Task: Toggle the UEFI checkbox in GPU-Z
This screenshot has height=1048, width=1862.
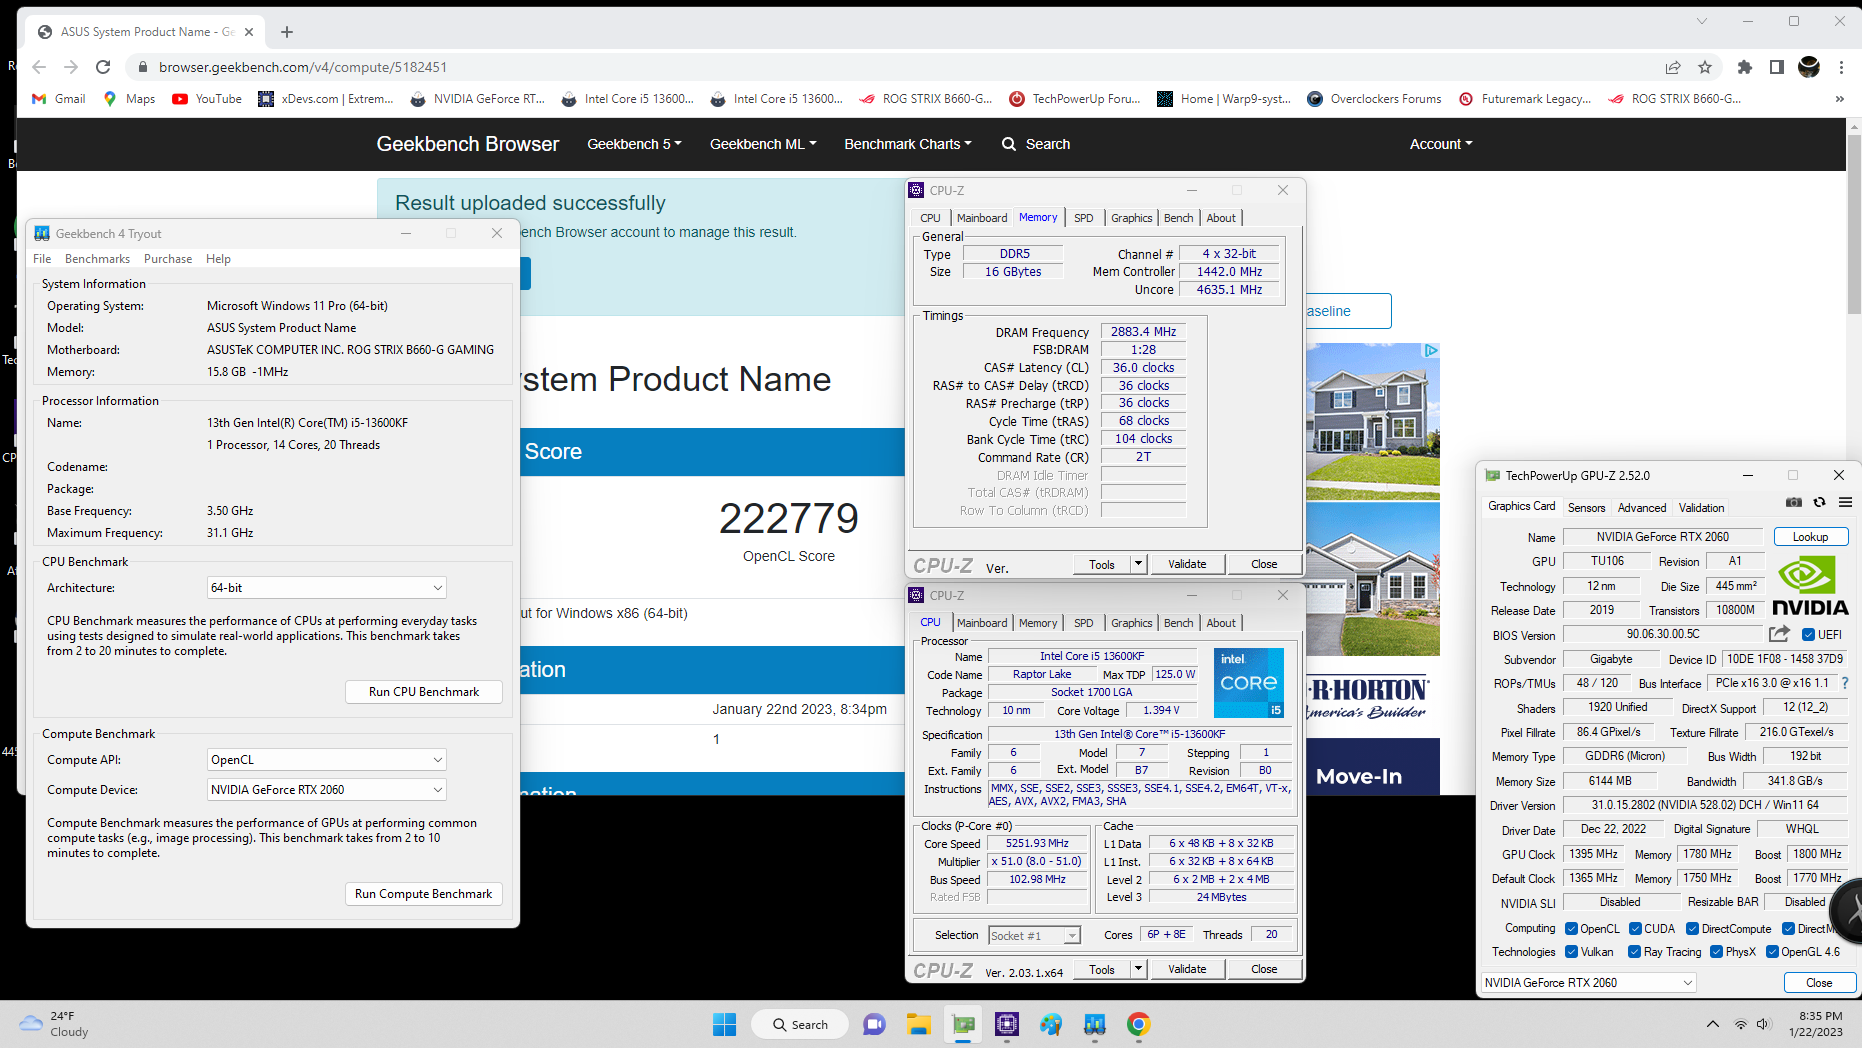Action: (x=1808, y=634)
